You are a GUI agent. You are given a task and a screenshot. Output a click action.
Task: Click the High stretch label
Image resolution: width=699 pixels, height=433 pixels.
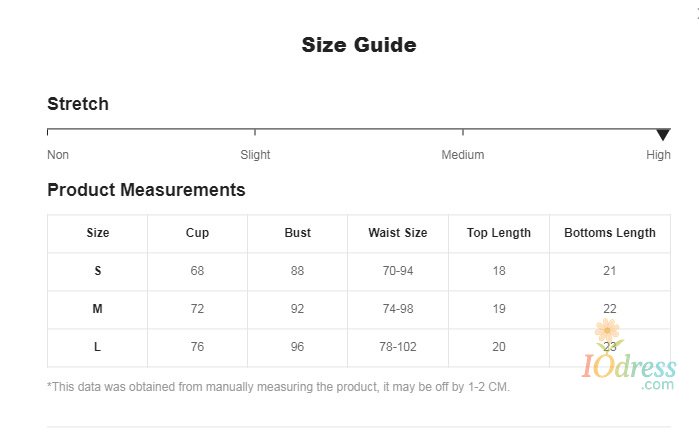pyautogui.click(x=658, y=155)
